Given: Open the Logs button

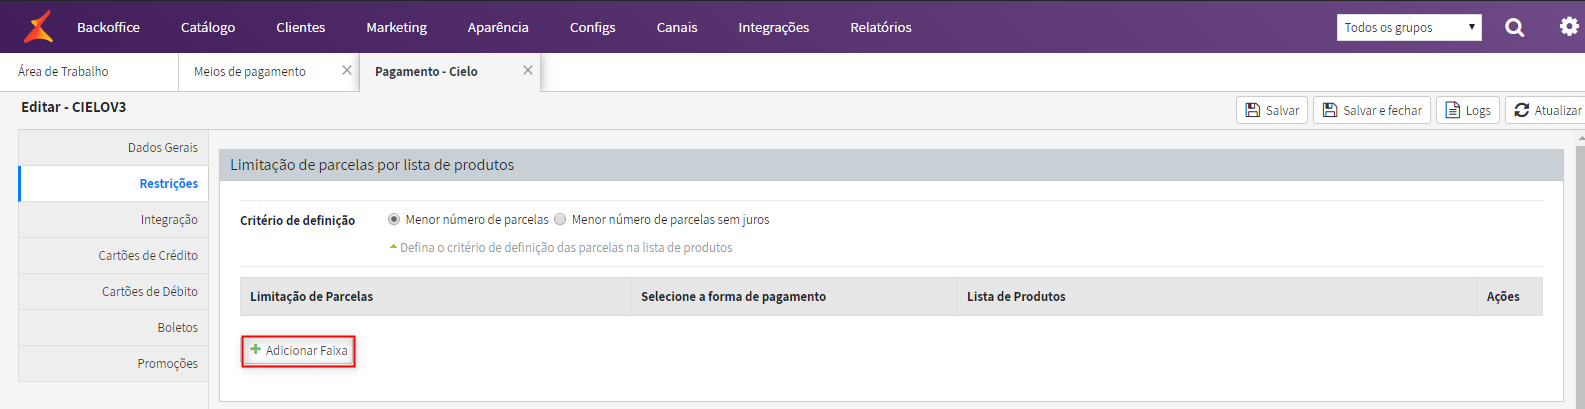Looking at the screenshot, I should (x=1468, y=110).
